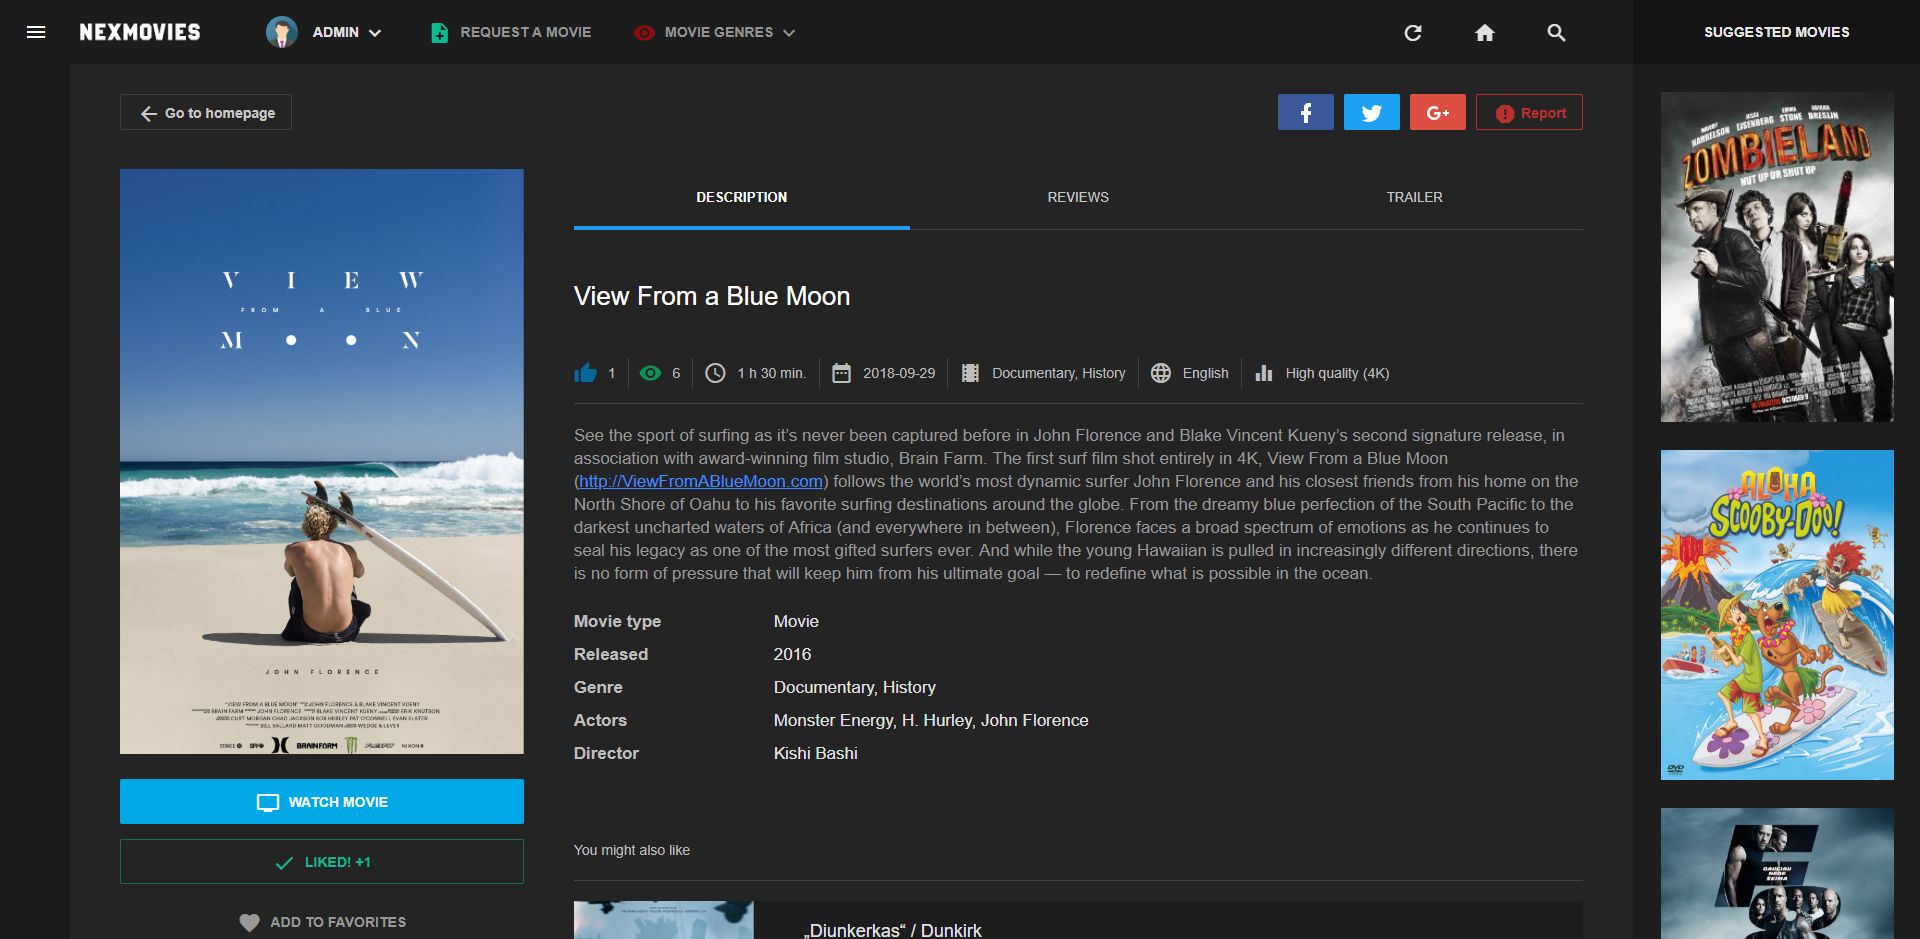Open the hamburger side menu
Image resolution: width=1920 pixels, height=939 pixels.
click(x=36, y=32)
